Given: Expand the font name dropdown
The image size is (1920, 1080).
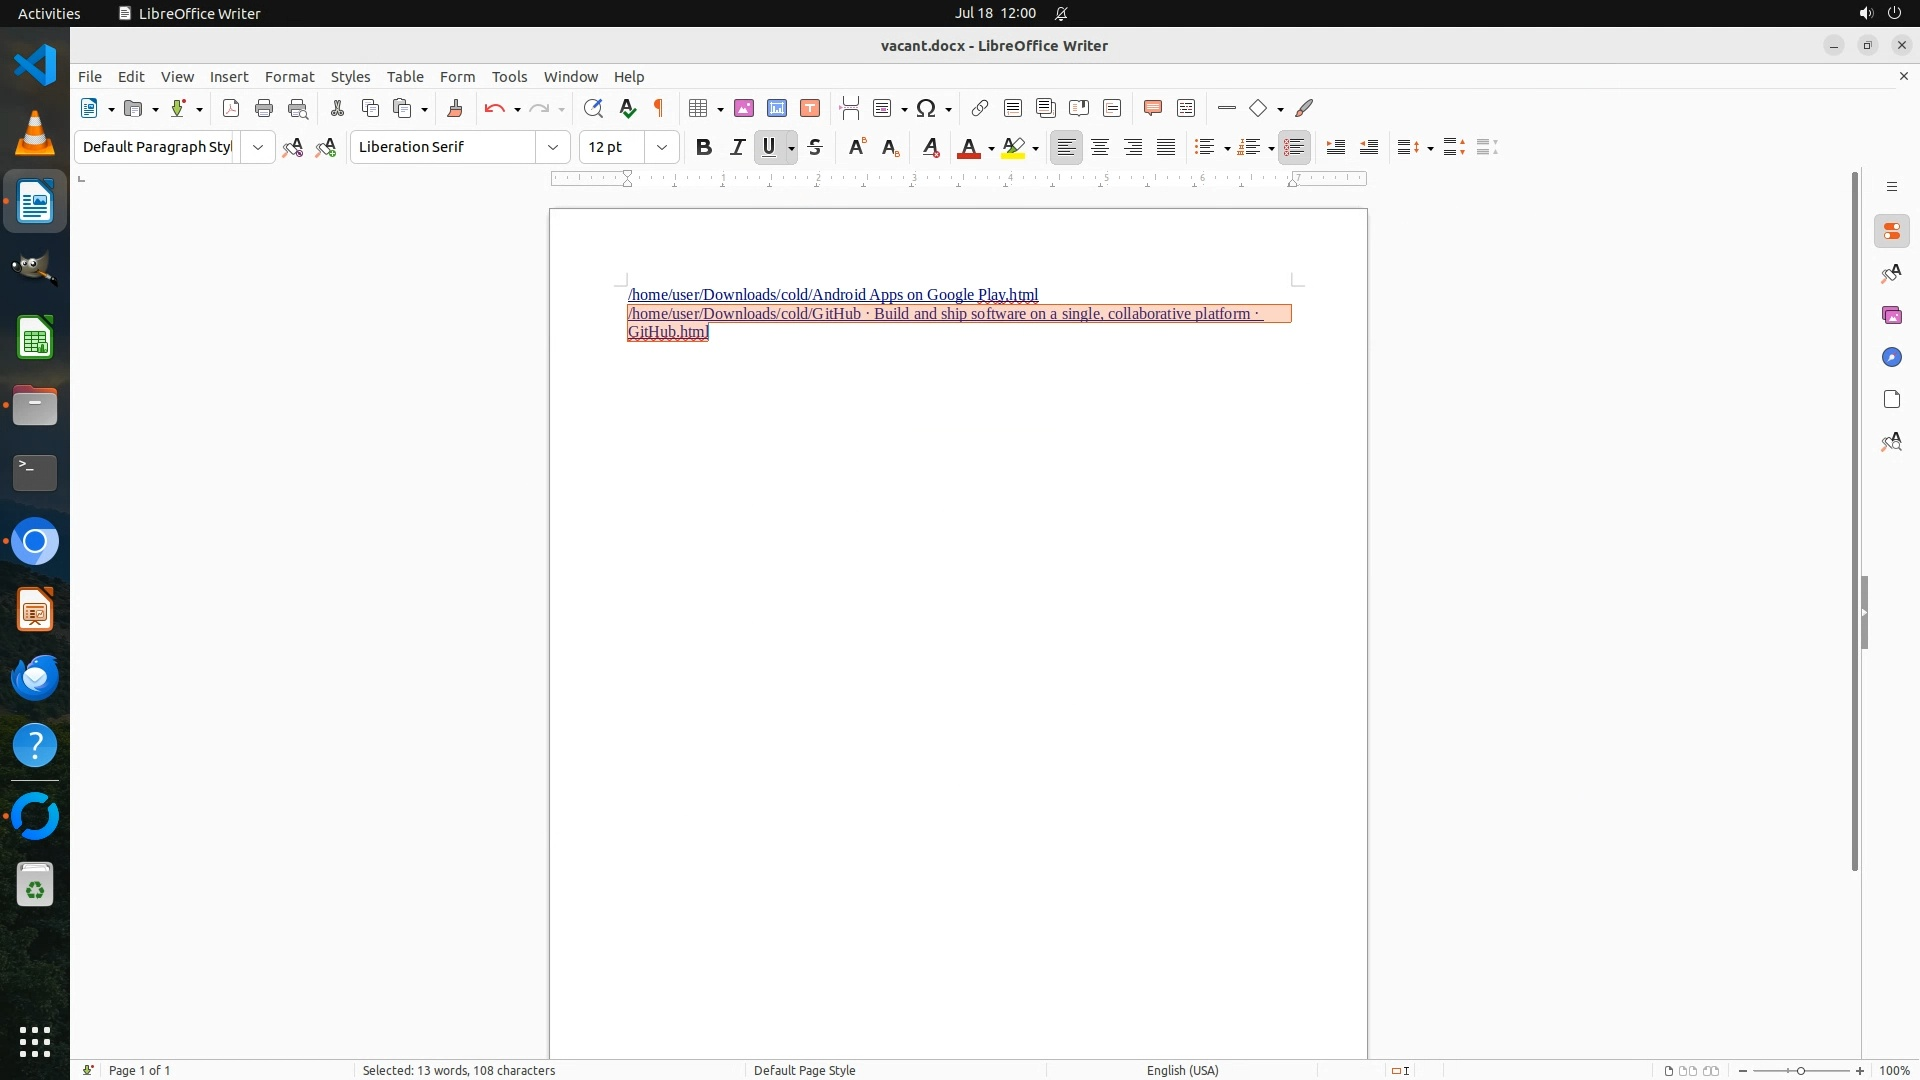Looking at the screenshot, I should point(552,147).
